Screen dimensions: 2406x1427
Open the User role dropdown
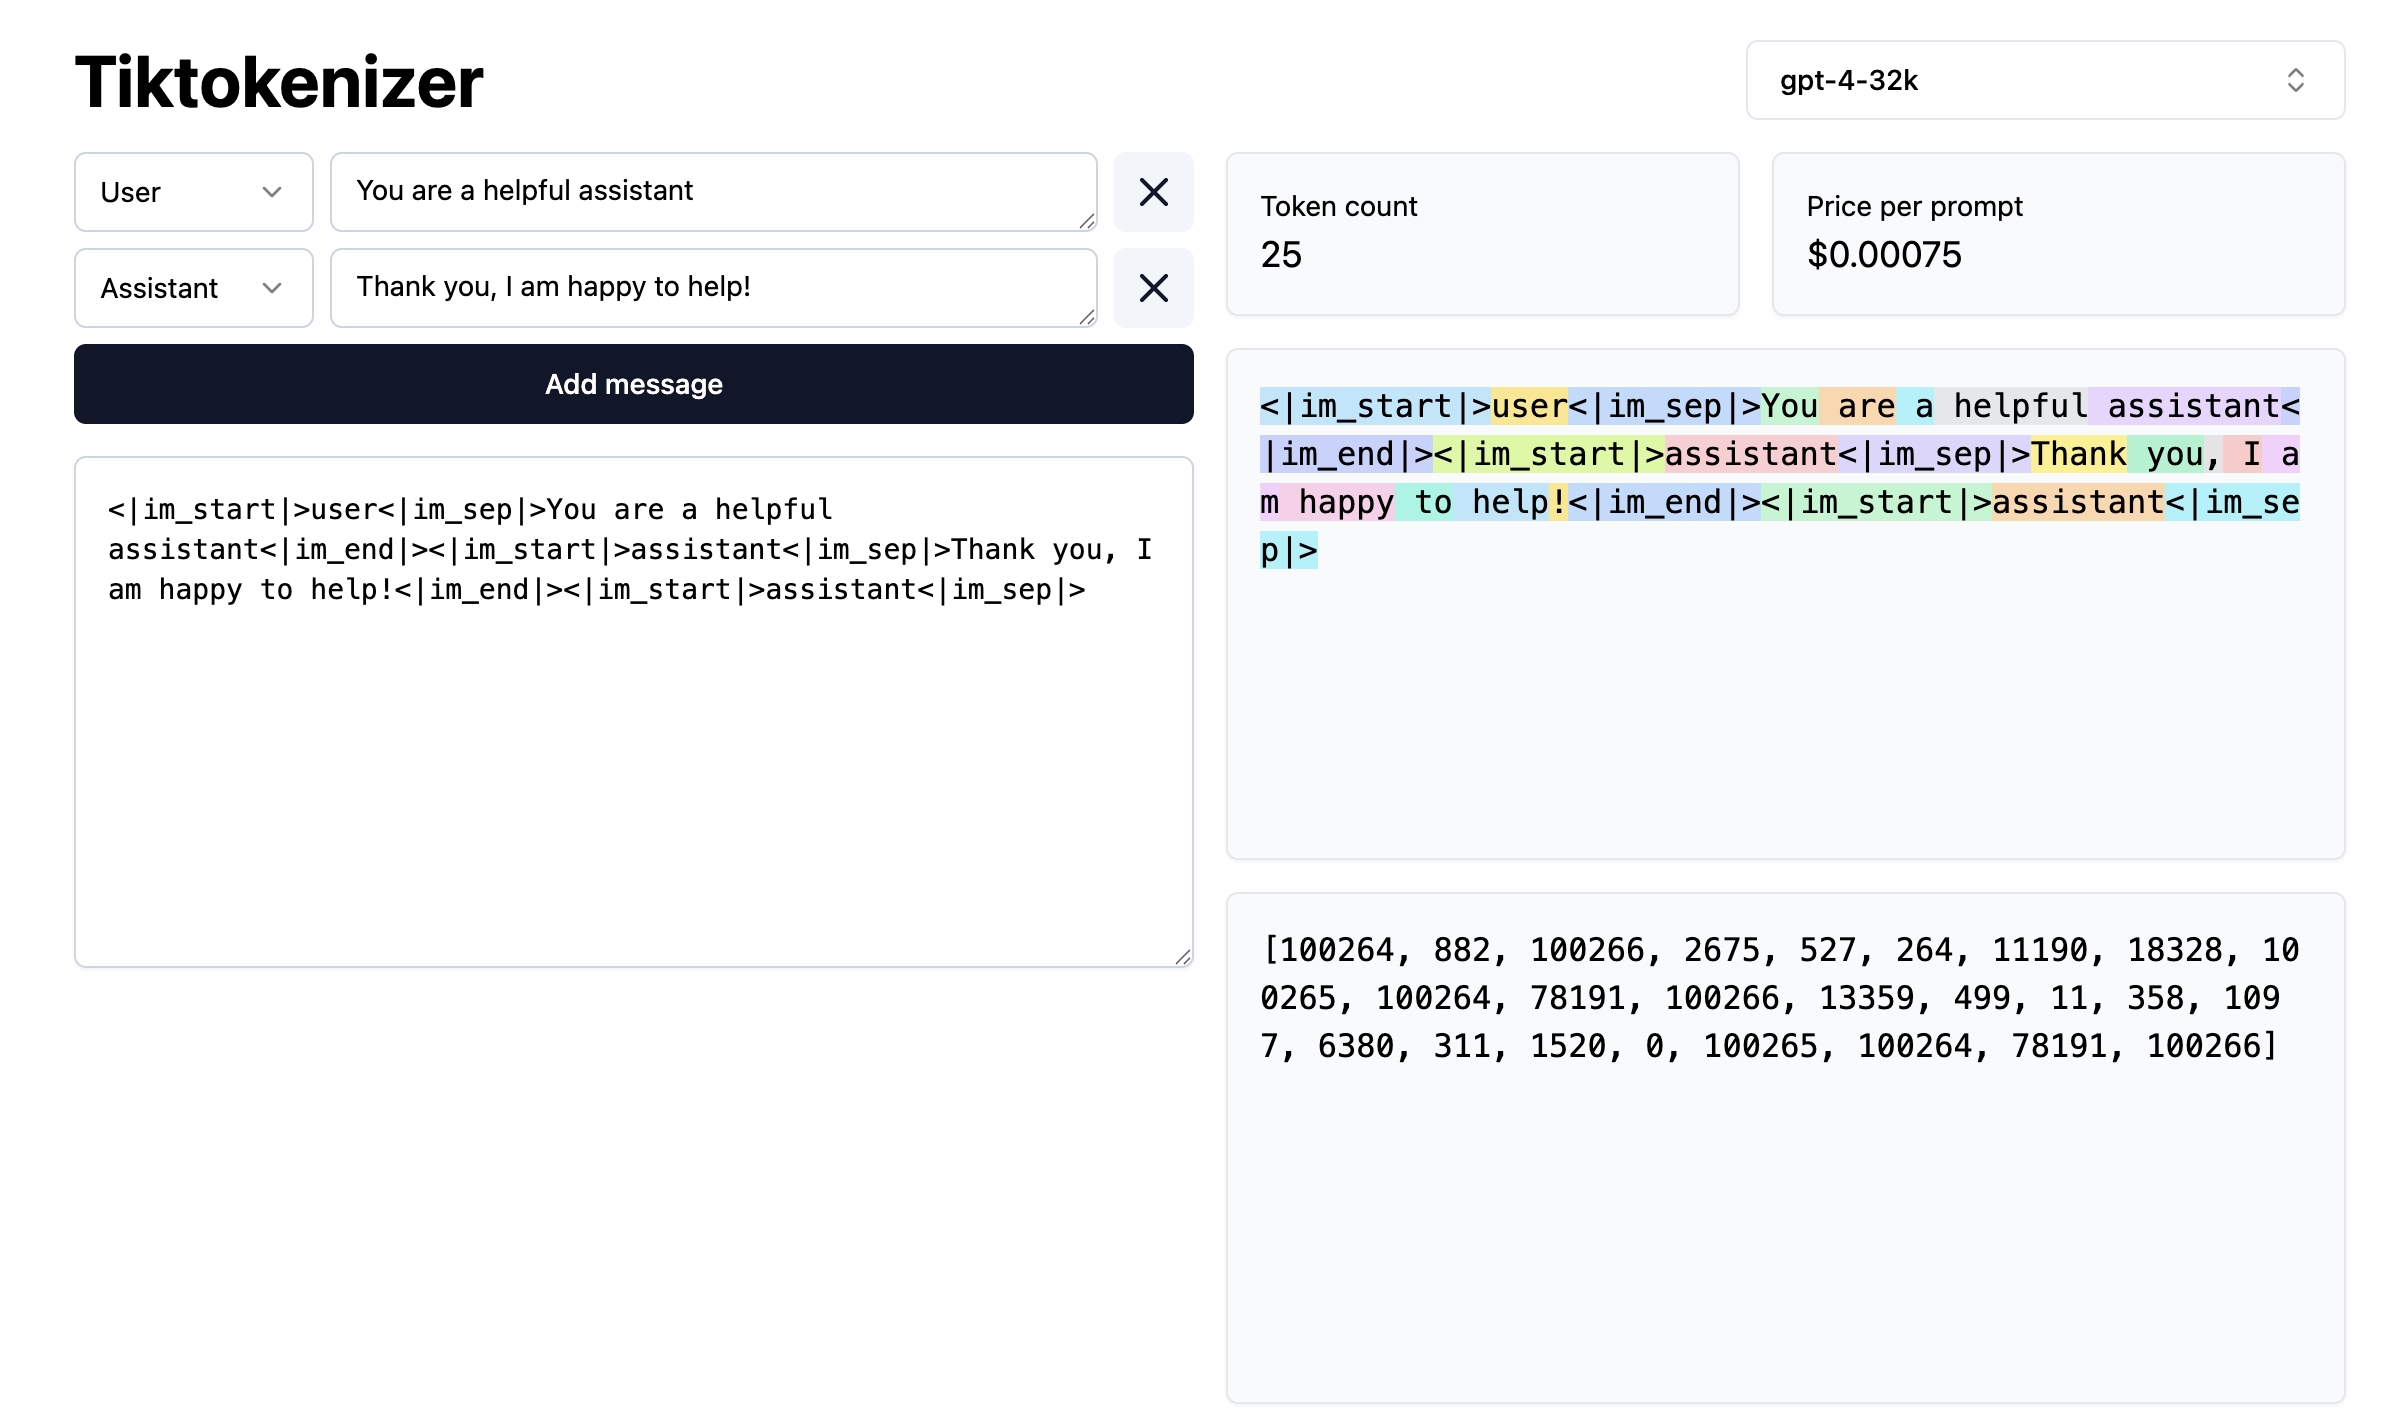[x=193, y=192]
